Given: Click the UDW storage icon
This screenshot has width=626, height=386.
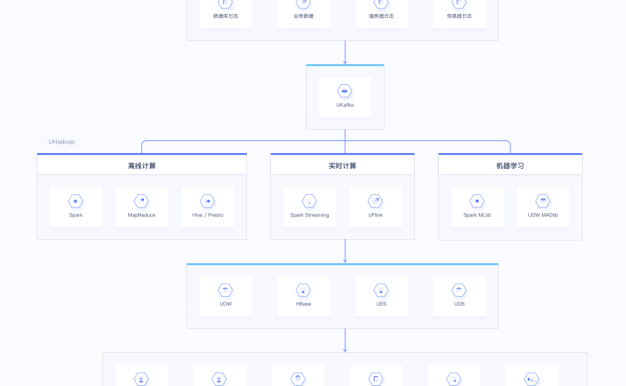Looking at the screenshot, I should 226,290.
